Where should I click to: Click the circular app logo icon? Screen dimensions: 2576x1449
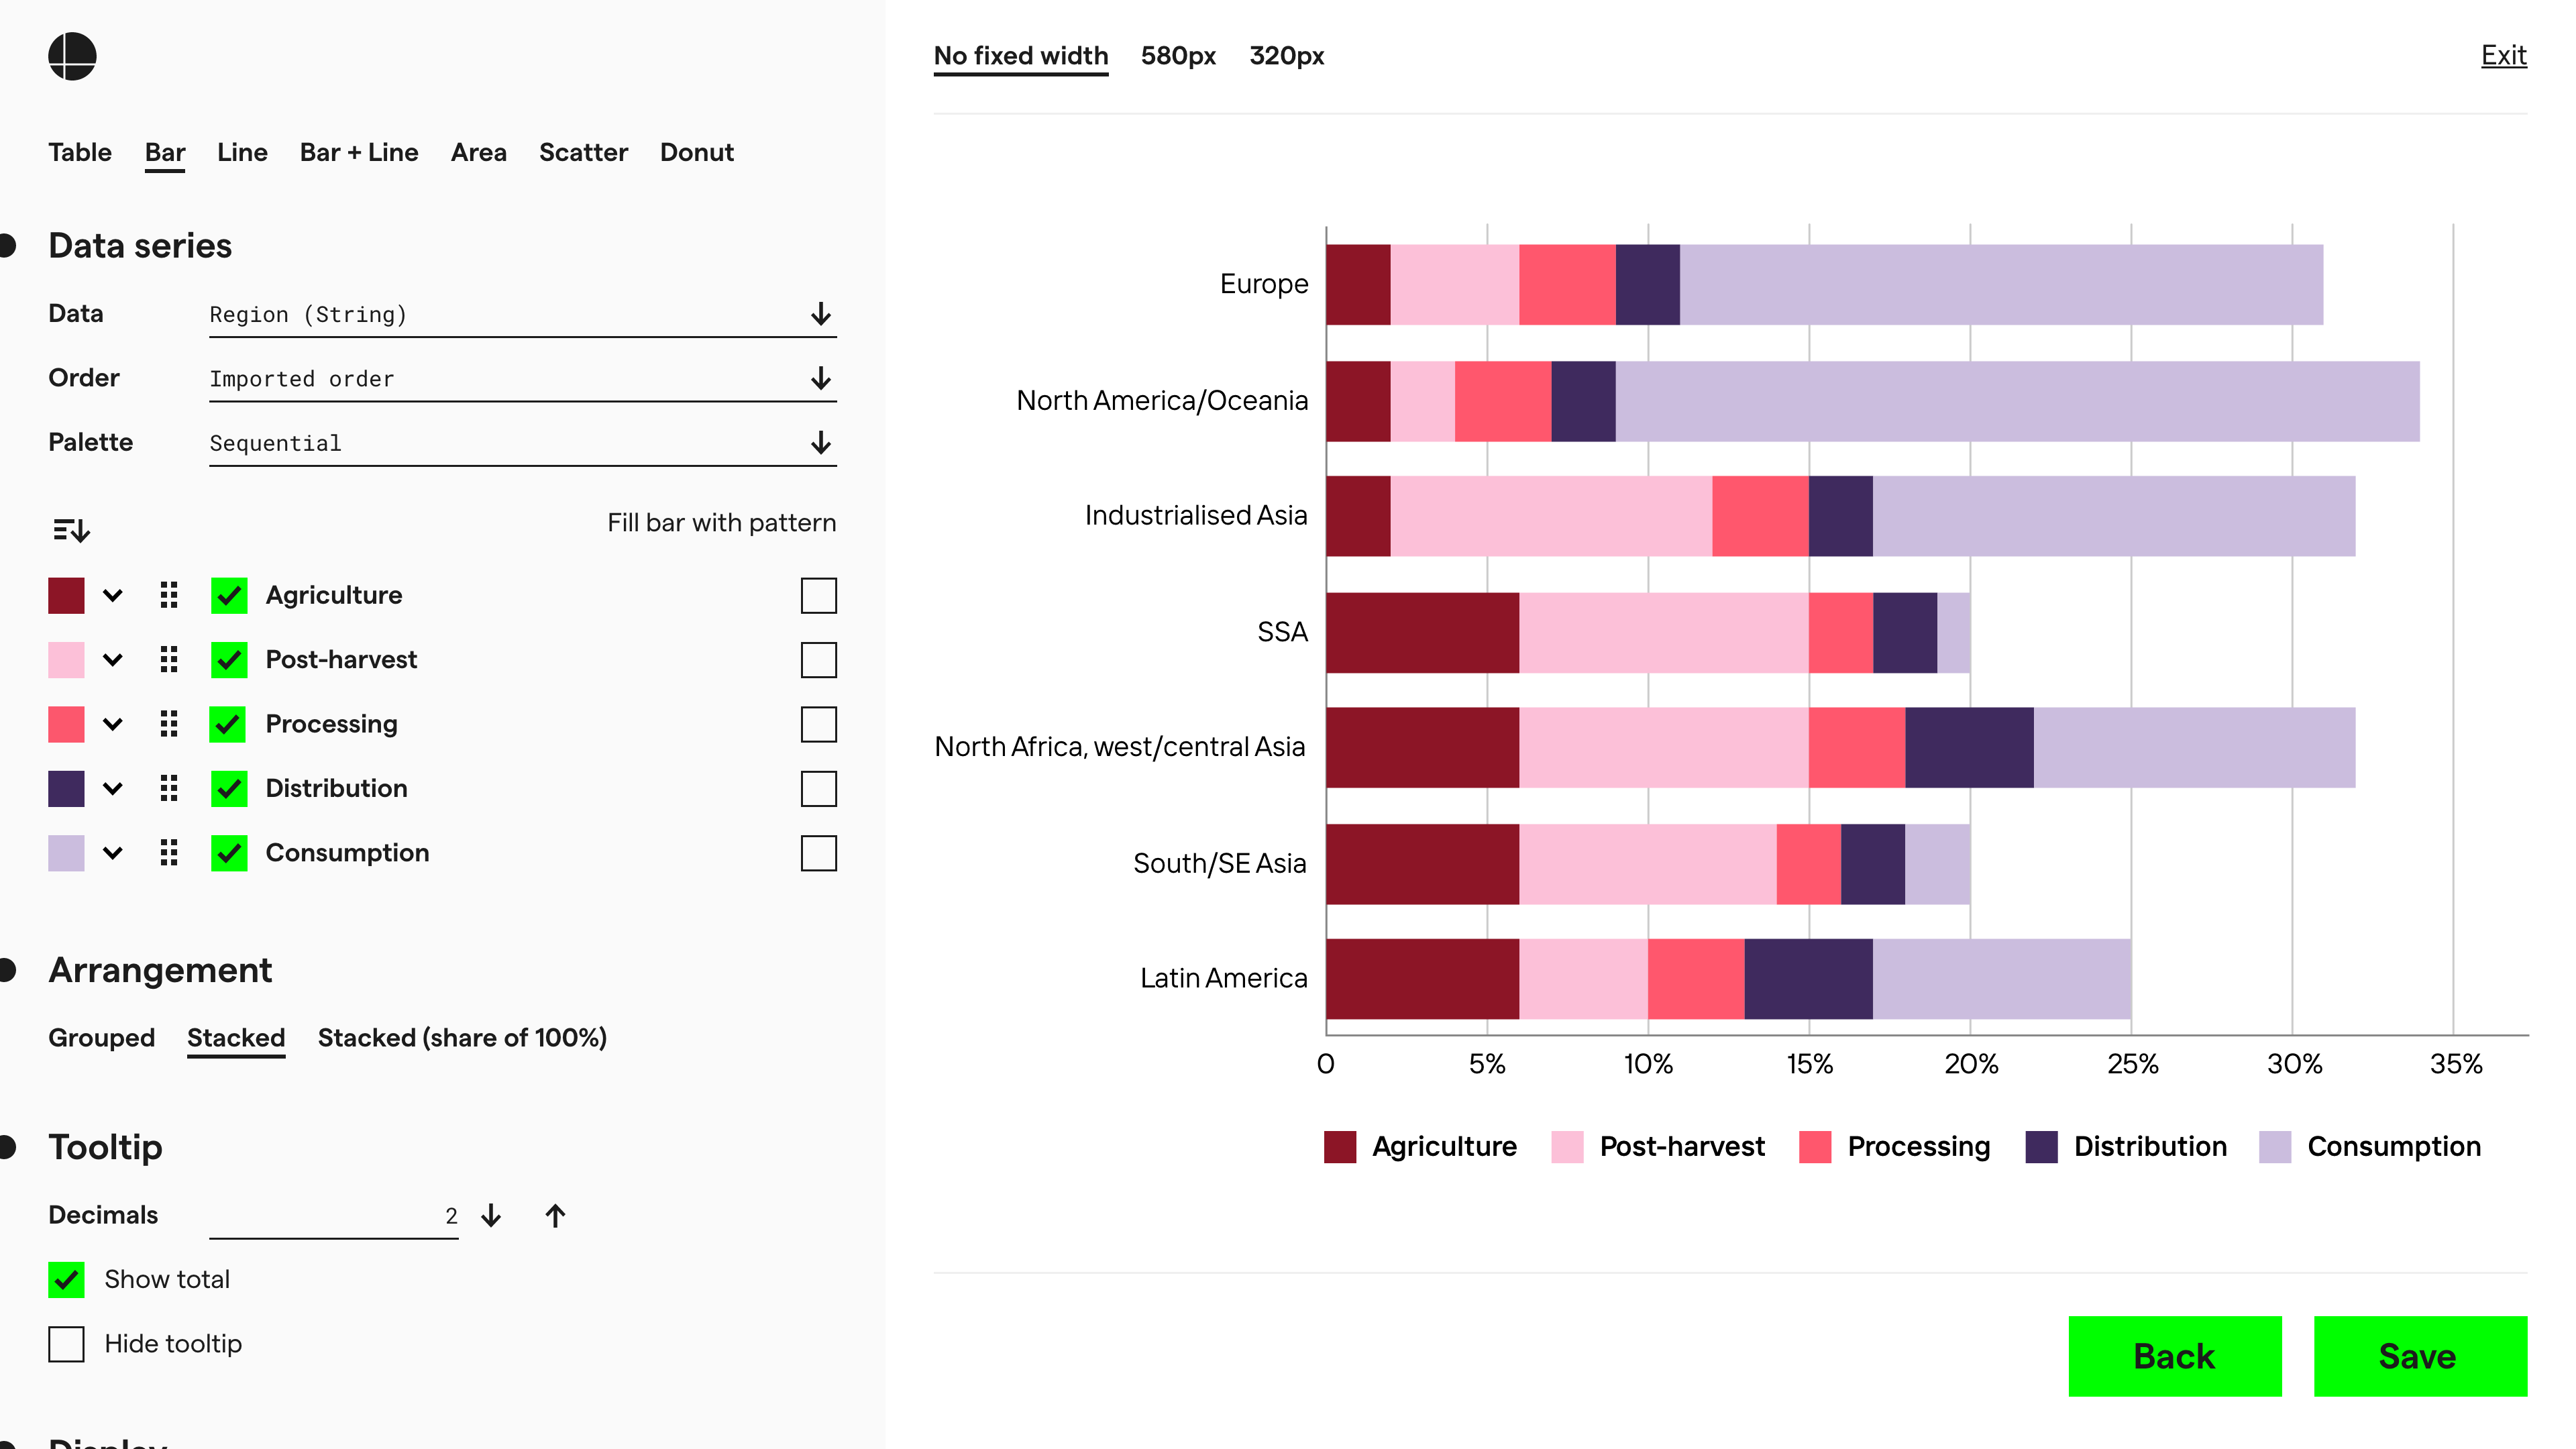[72, 56]
